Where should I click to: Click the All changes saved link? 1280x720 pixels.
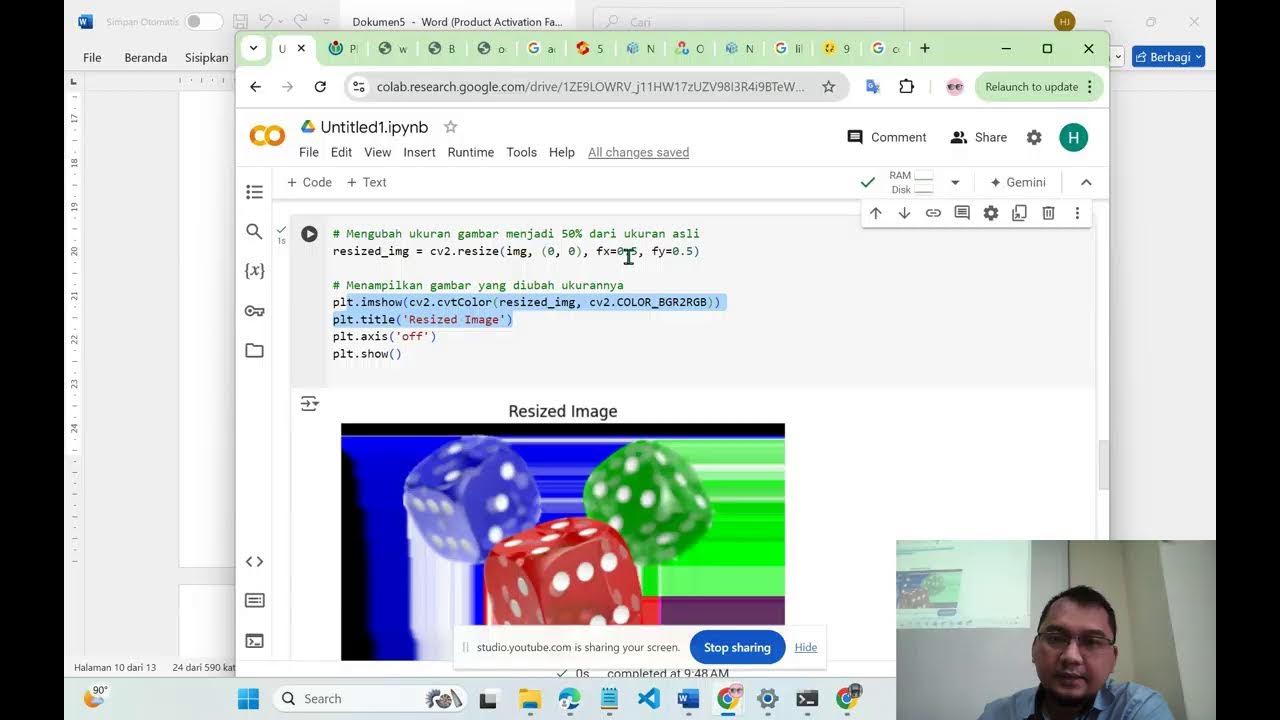[x=638, y=152]
